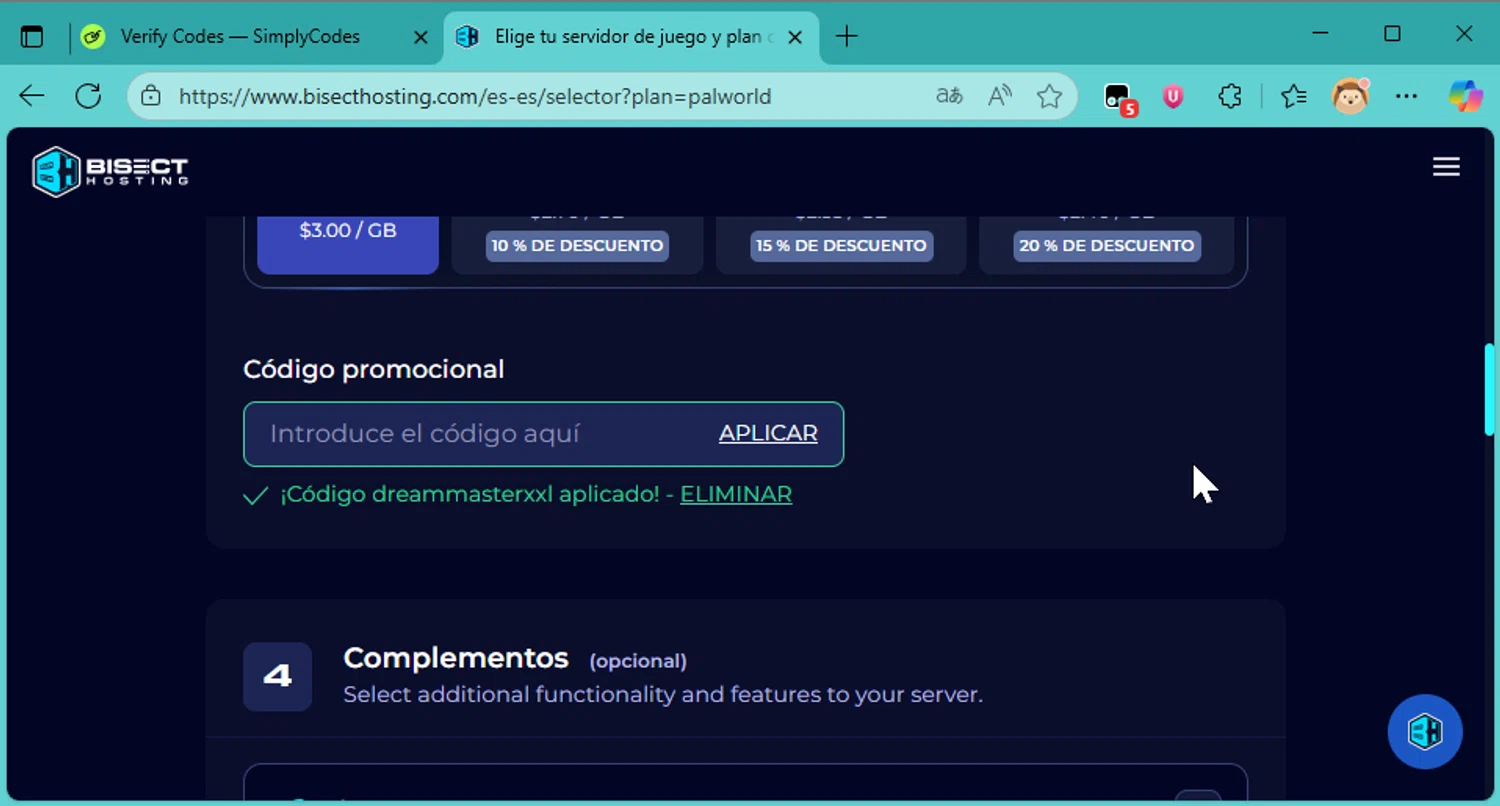Screen dimensions: 1500x806
Task: Activate the Read aloud icon
Action: tap(999, 96)
